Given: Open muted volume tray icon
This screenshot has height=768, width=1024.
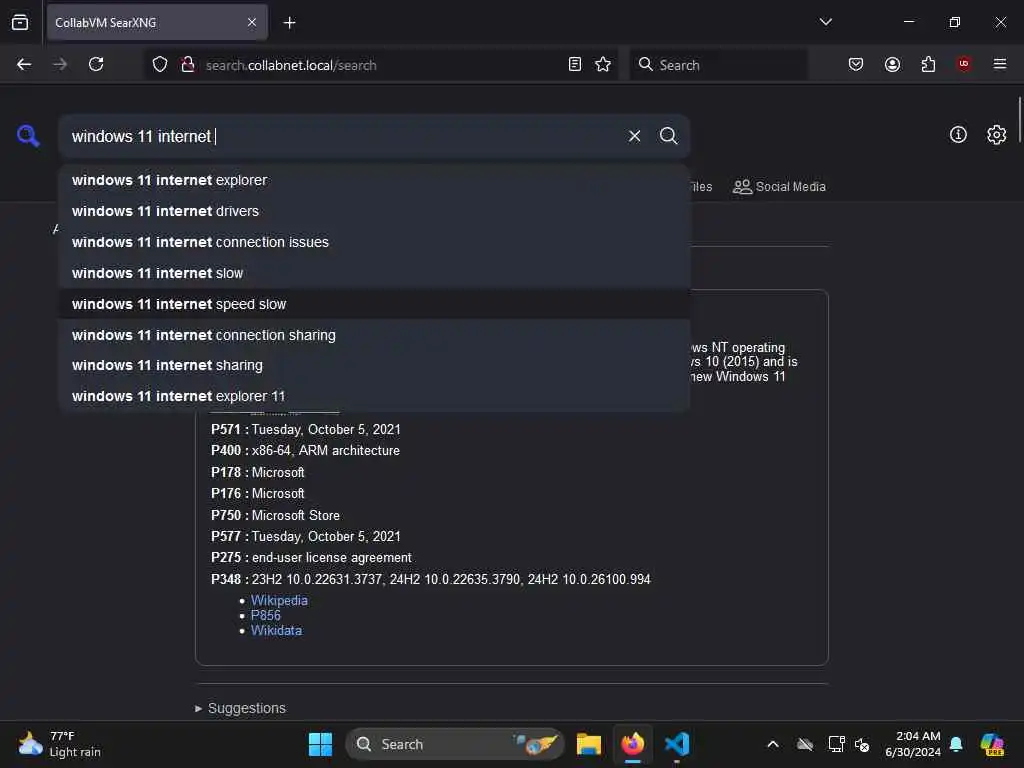Looking at the screenshot, I should tap(862, 744).
